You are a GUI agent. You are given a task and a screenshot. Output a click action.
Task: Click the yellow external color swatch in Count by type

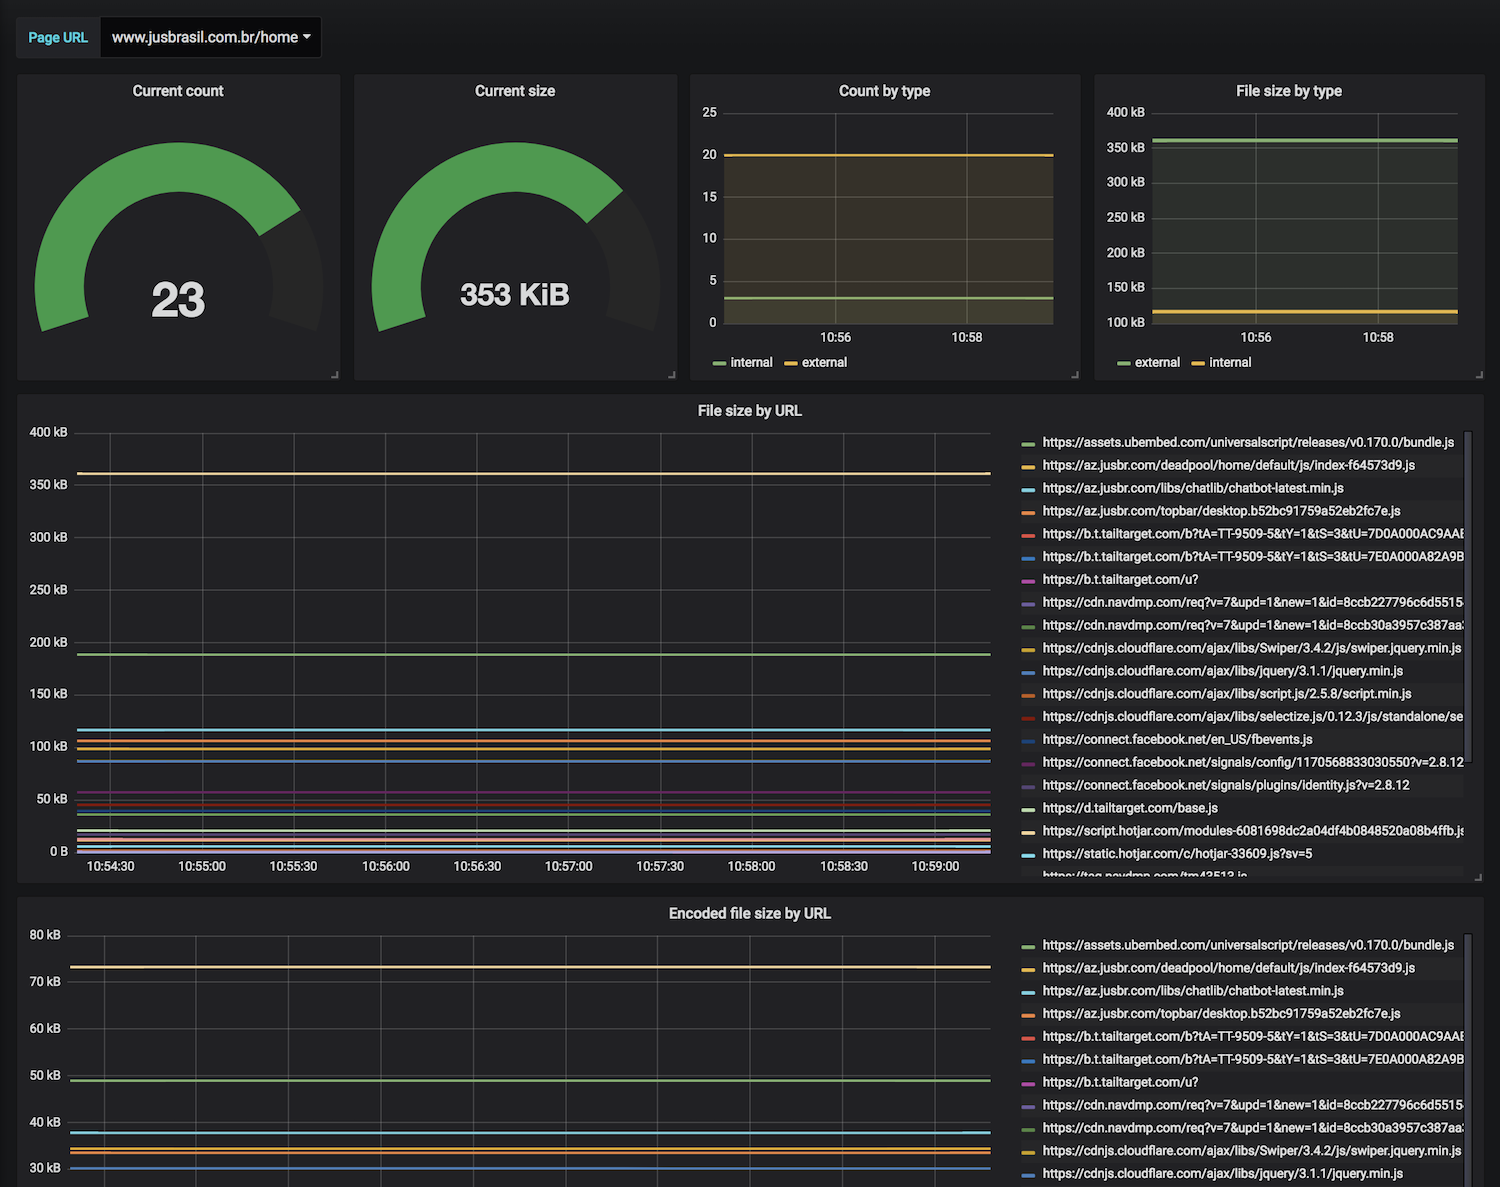[x=790, y=364]
